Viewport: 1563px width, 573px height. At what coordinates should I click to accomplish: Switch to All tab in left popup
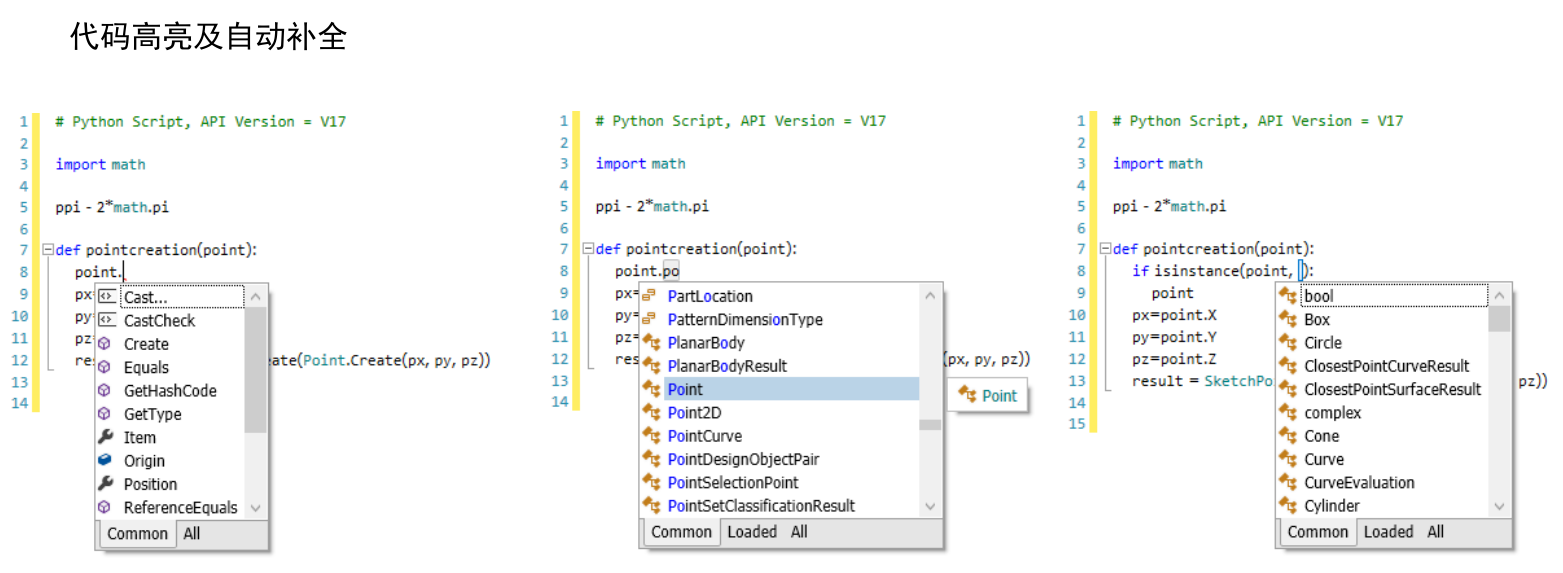[x=192, y=534]
